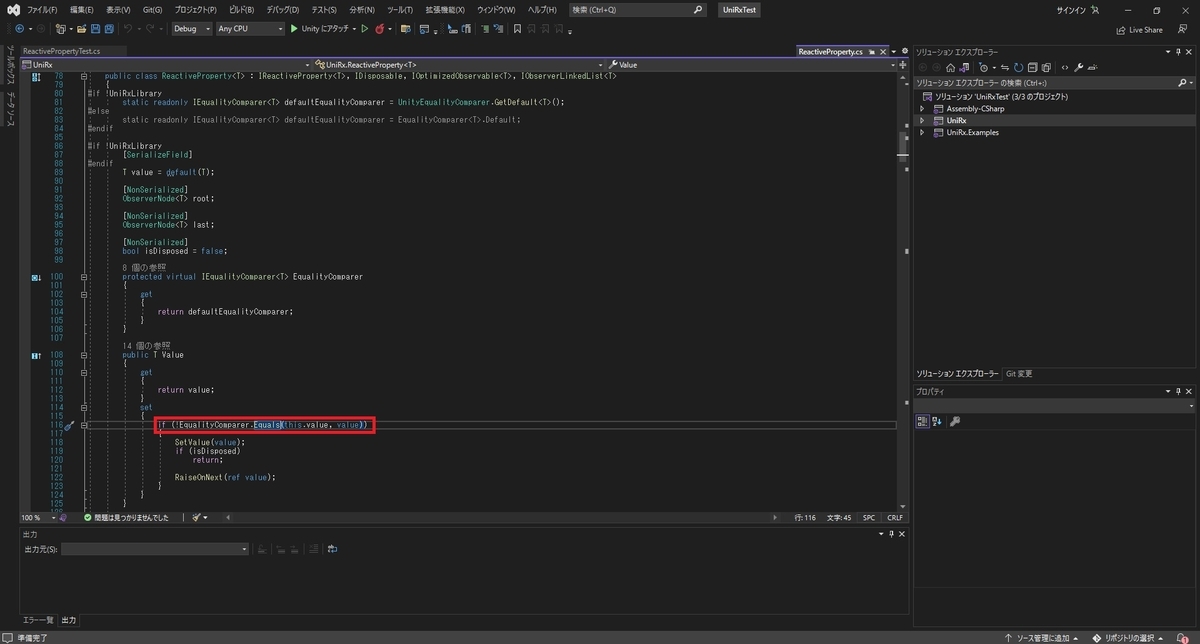
Task: Click the bookmark icon in main toolbar
Action: (517, 29)
